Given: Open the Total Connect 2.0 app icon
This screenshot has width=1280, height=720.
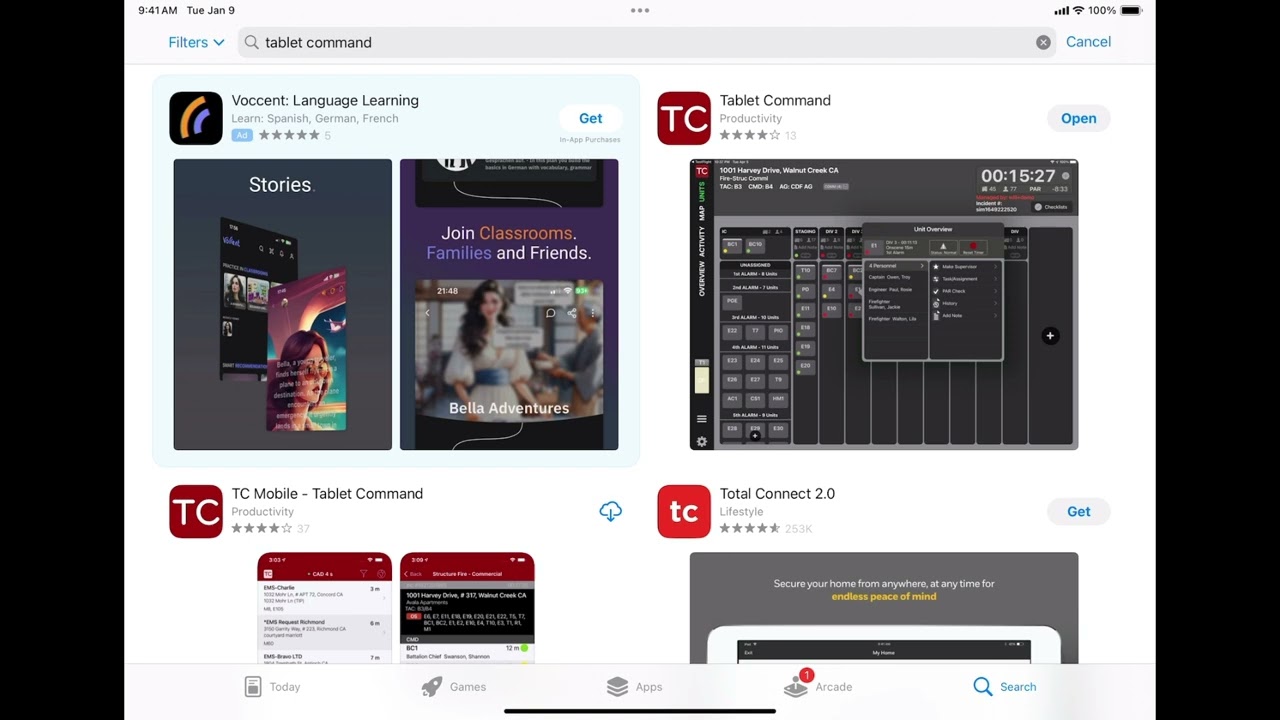Looking at the screenshot, I should (684, 511).
